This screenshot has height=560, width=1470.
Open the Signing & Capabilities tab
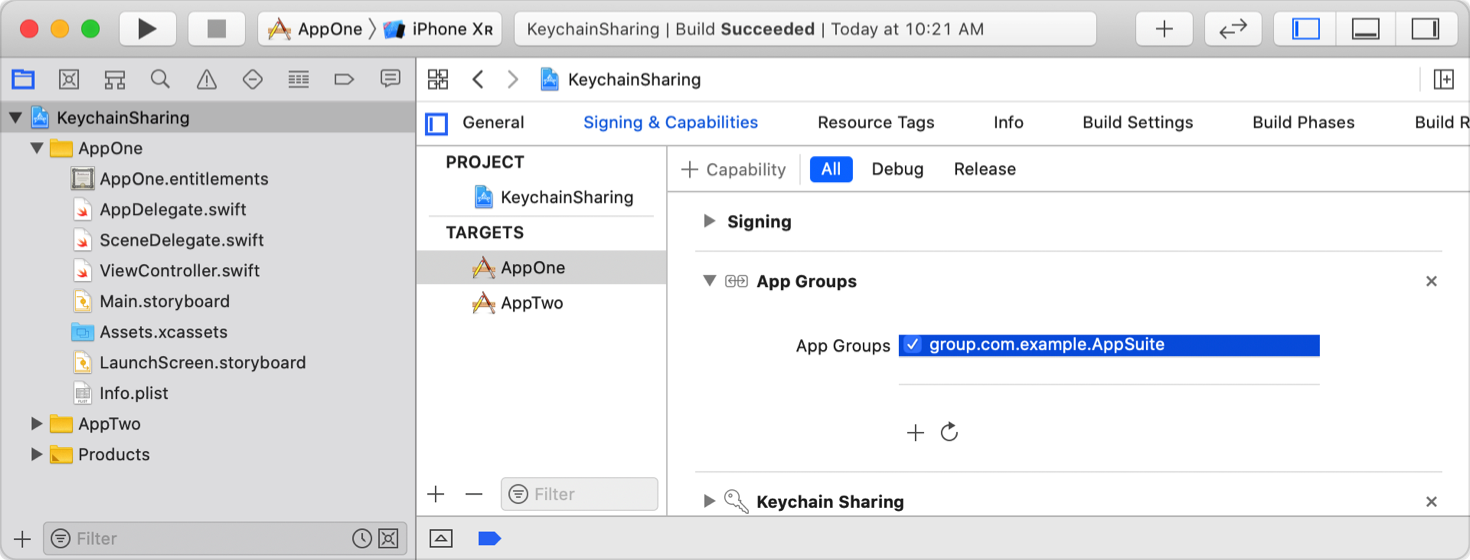point(670,122)
